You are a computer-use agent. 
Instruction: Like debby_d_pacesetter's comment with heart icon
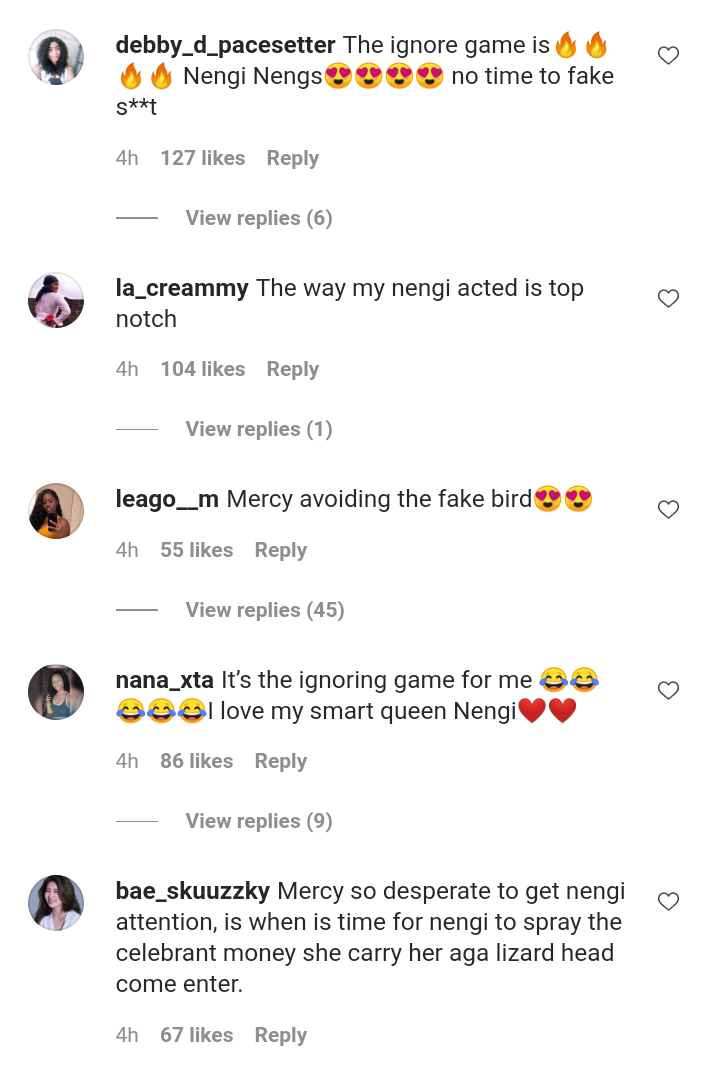coord(668,56)
